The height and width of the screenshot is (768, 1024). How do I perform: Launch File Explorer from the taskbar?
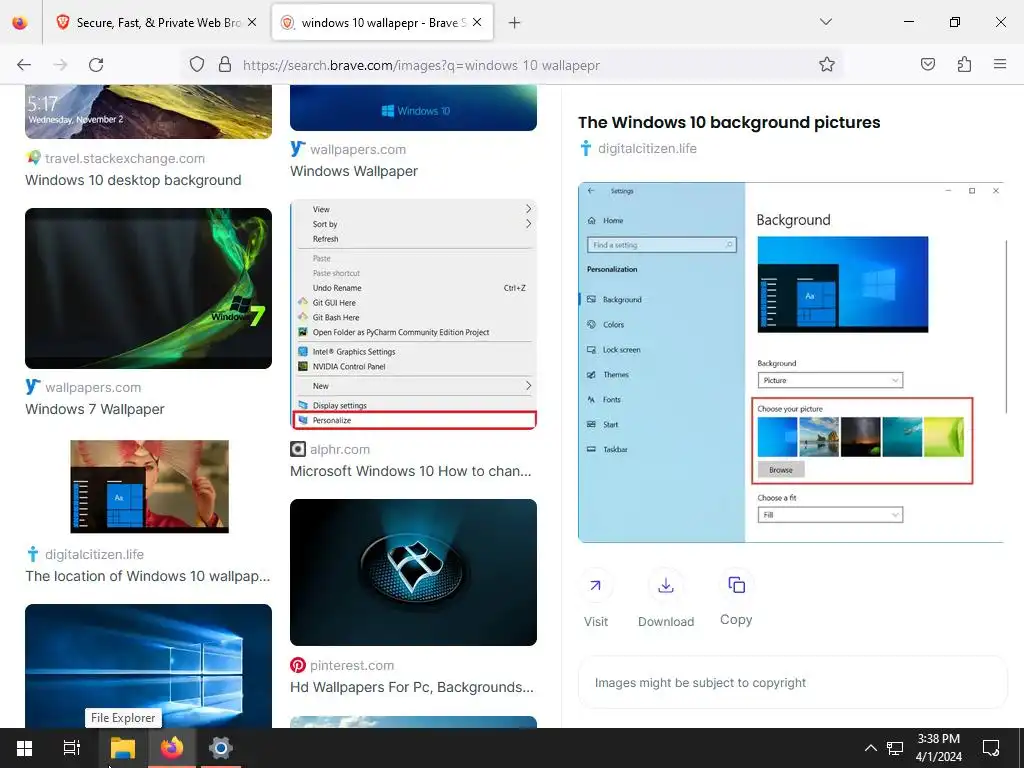[x=122, y=748]
